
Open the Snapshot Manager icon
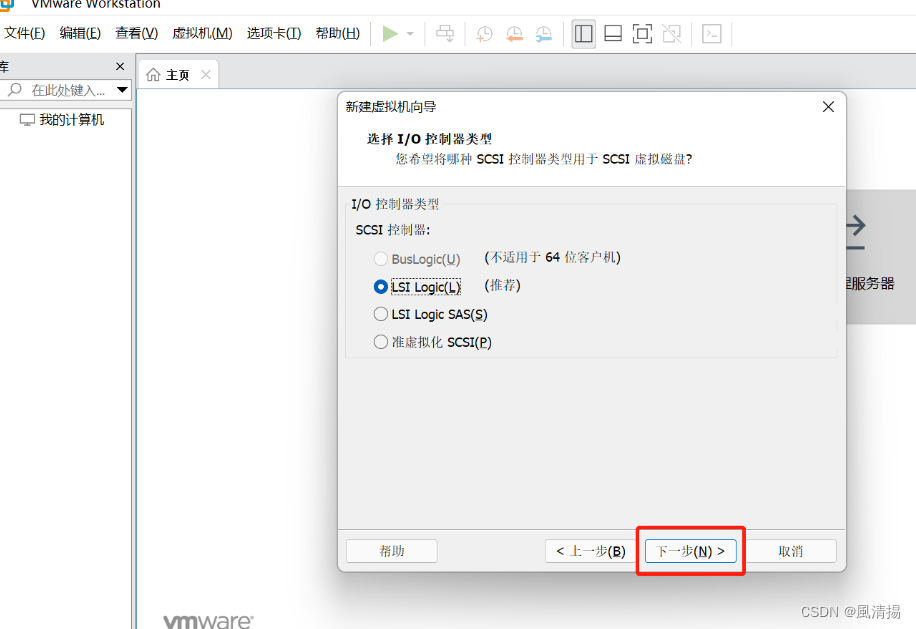(x=544, y=34)
